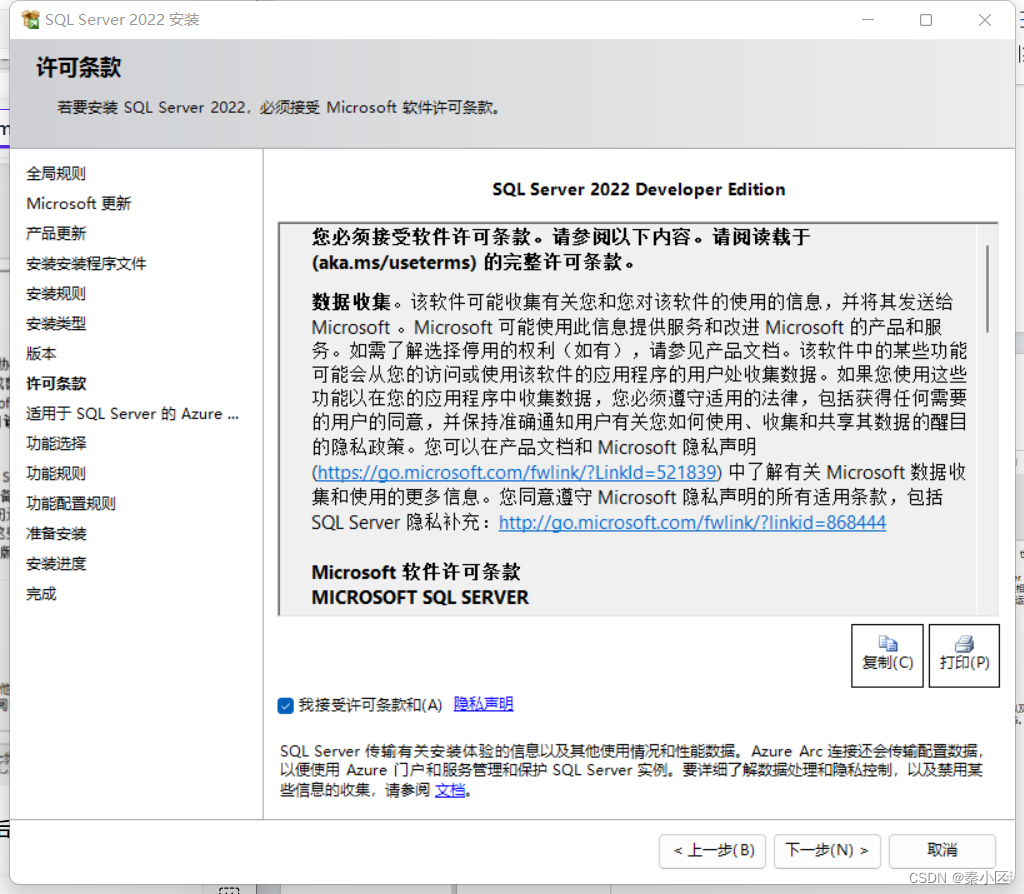Select 完成 step in sidebar
1024x894 pixels.
point(41,594)
